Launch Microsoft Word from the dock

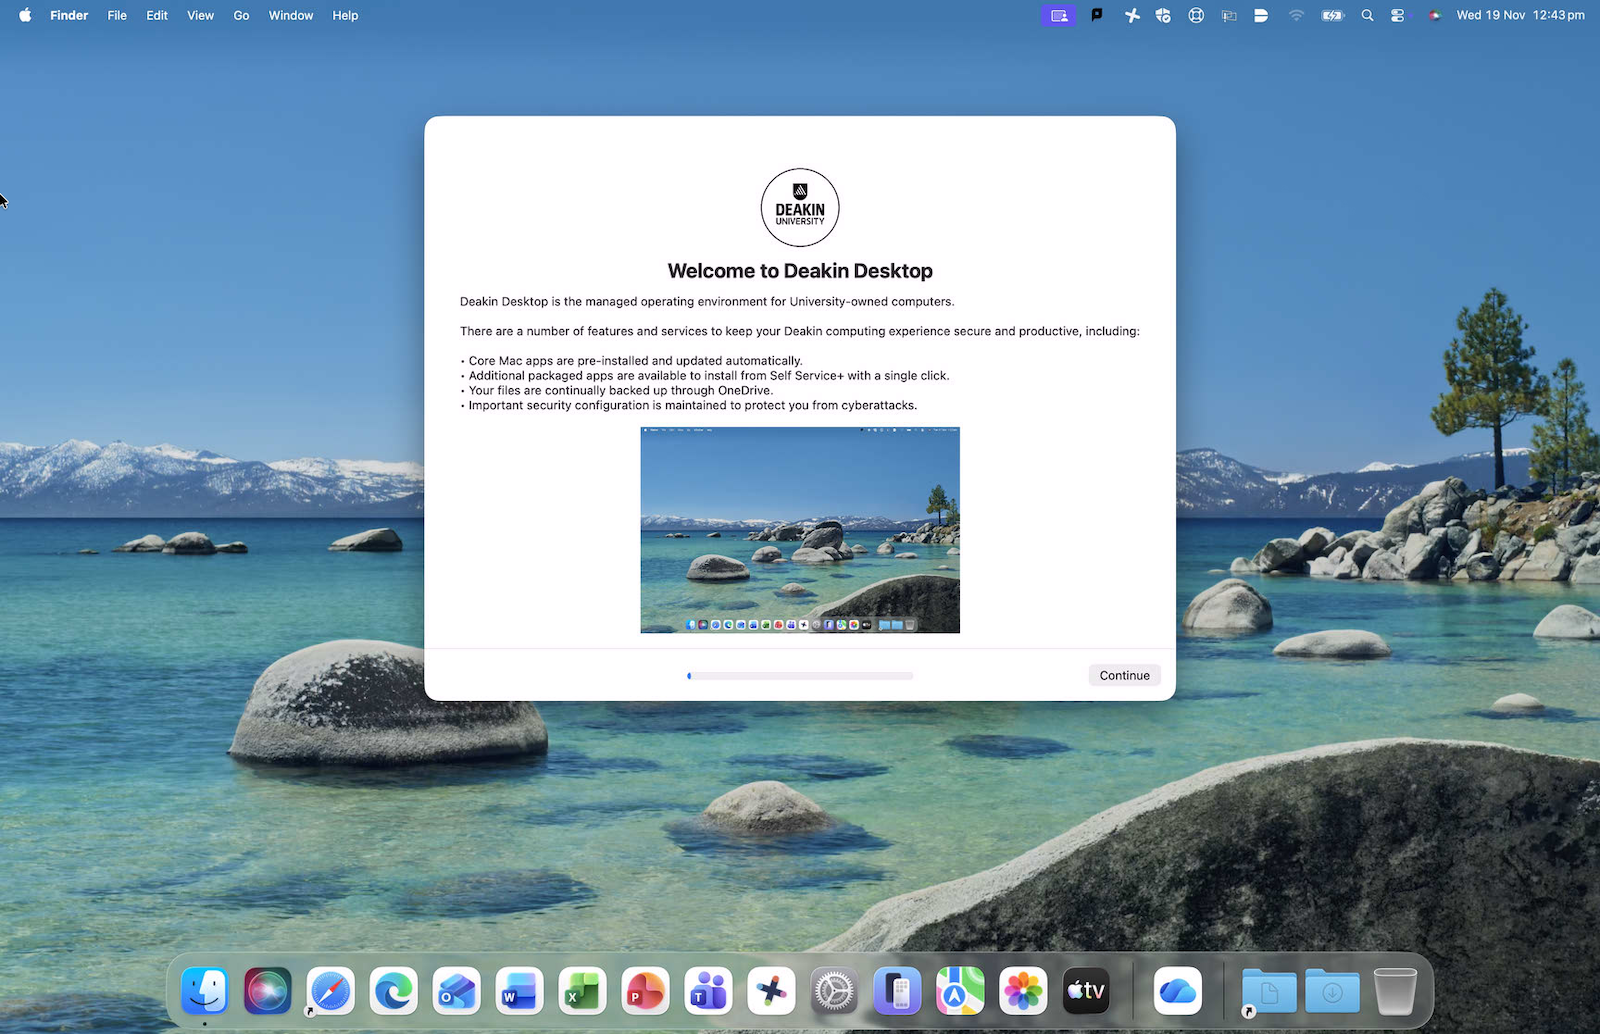(519, 992)
